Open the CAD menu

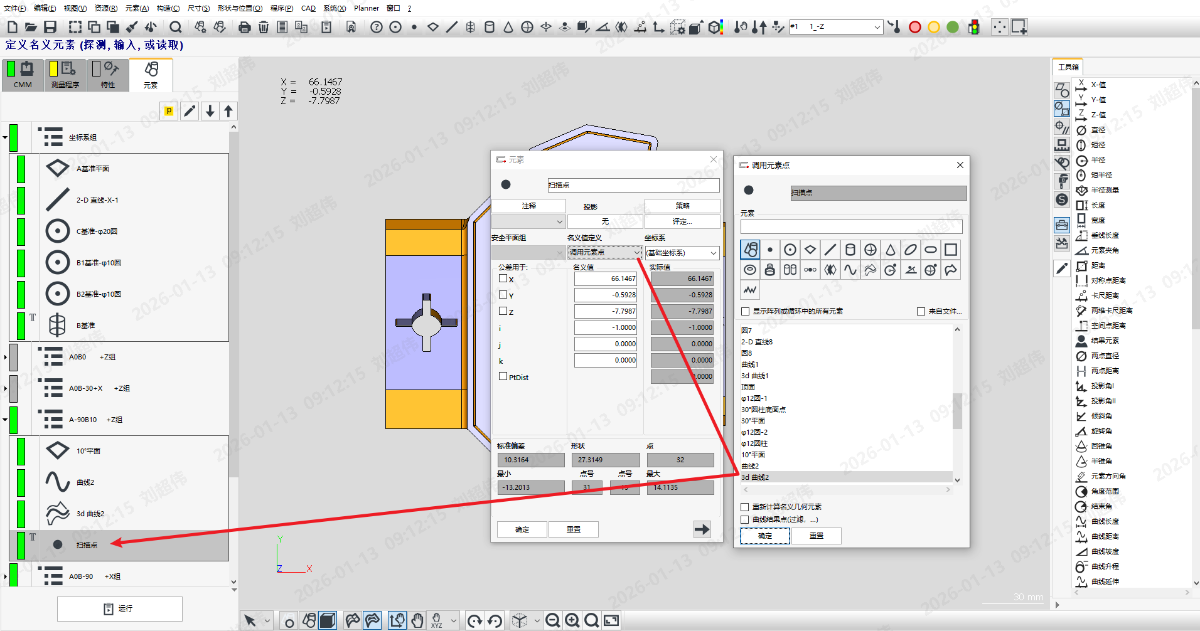click(x=307, y=8)
